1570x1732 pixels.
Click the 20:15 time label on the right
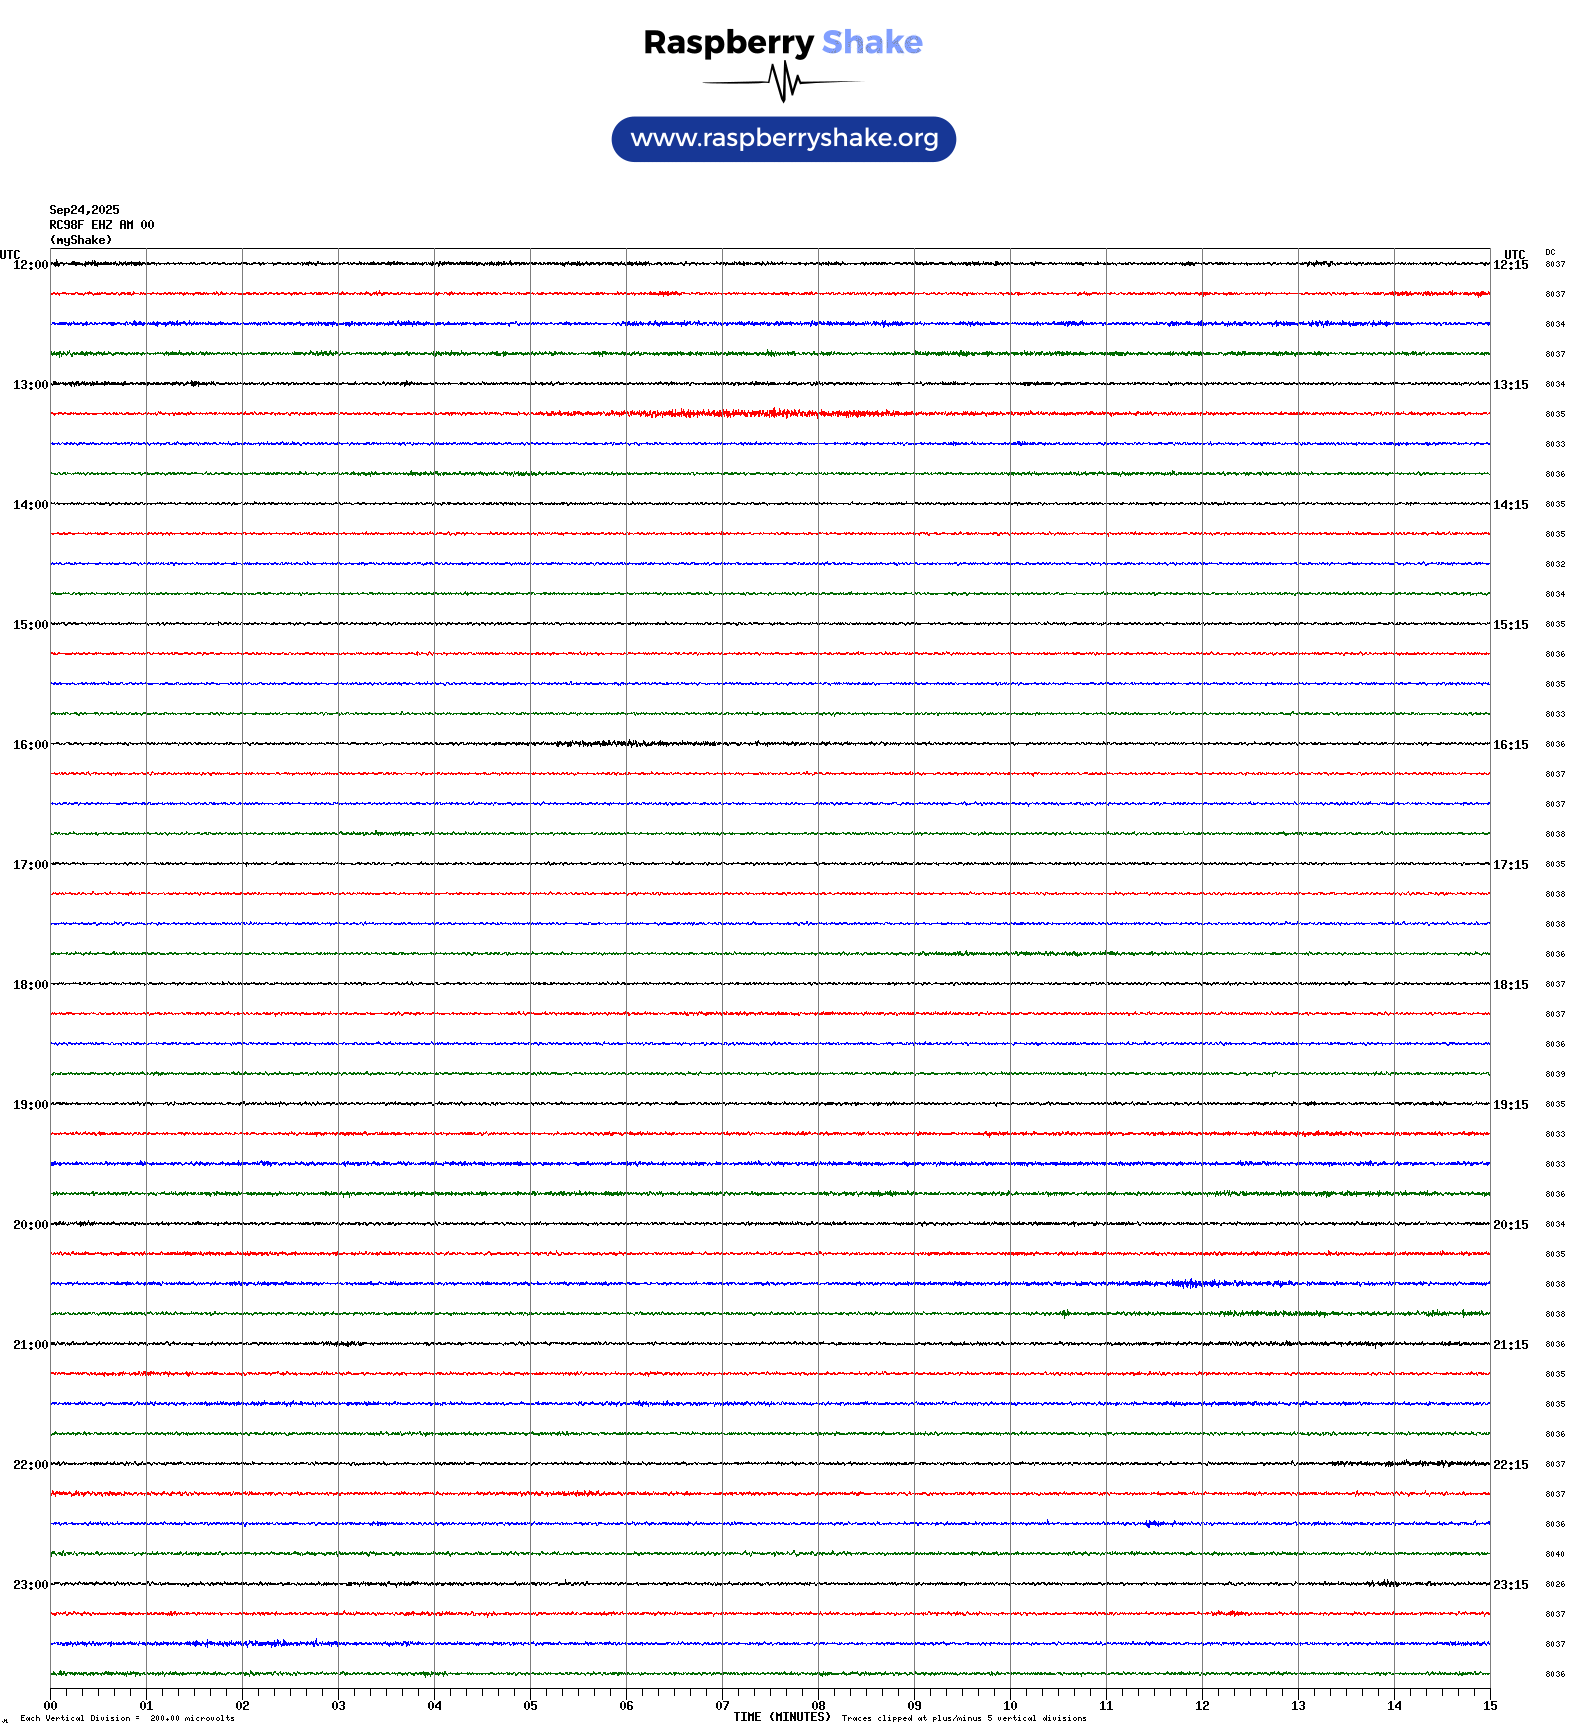tap(1510, 1225)
